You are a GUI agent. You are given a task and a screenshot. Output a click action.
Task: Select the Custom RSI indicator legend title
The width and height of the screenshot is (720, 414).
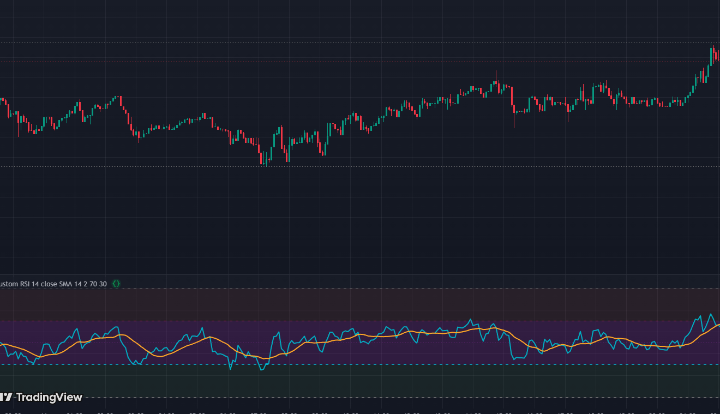coord(50,283)
